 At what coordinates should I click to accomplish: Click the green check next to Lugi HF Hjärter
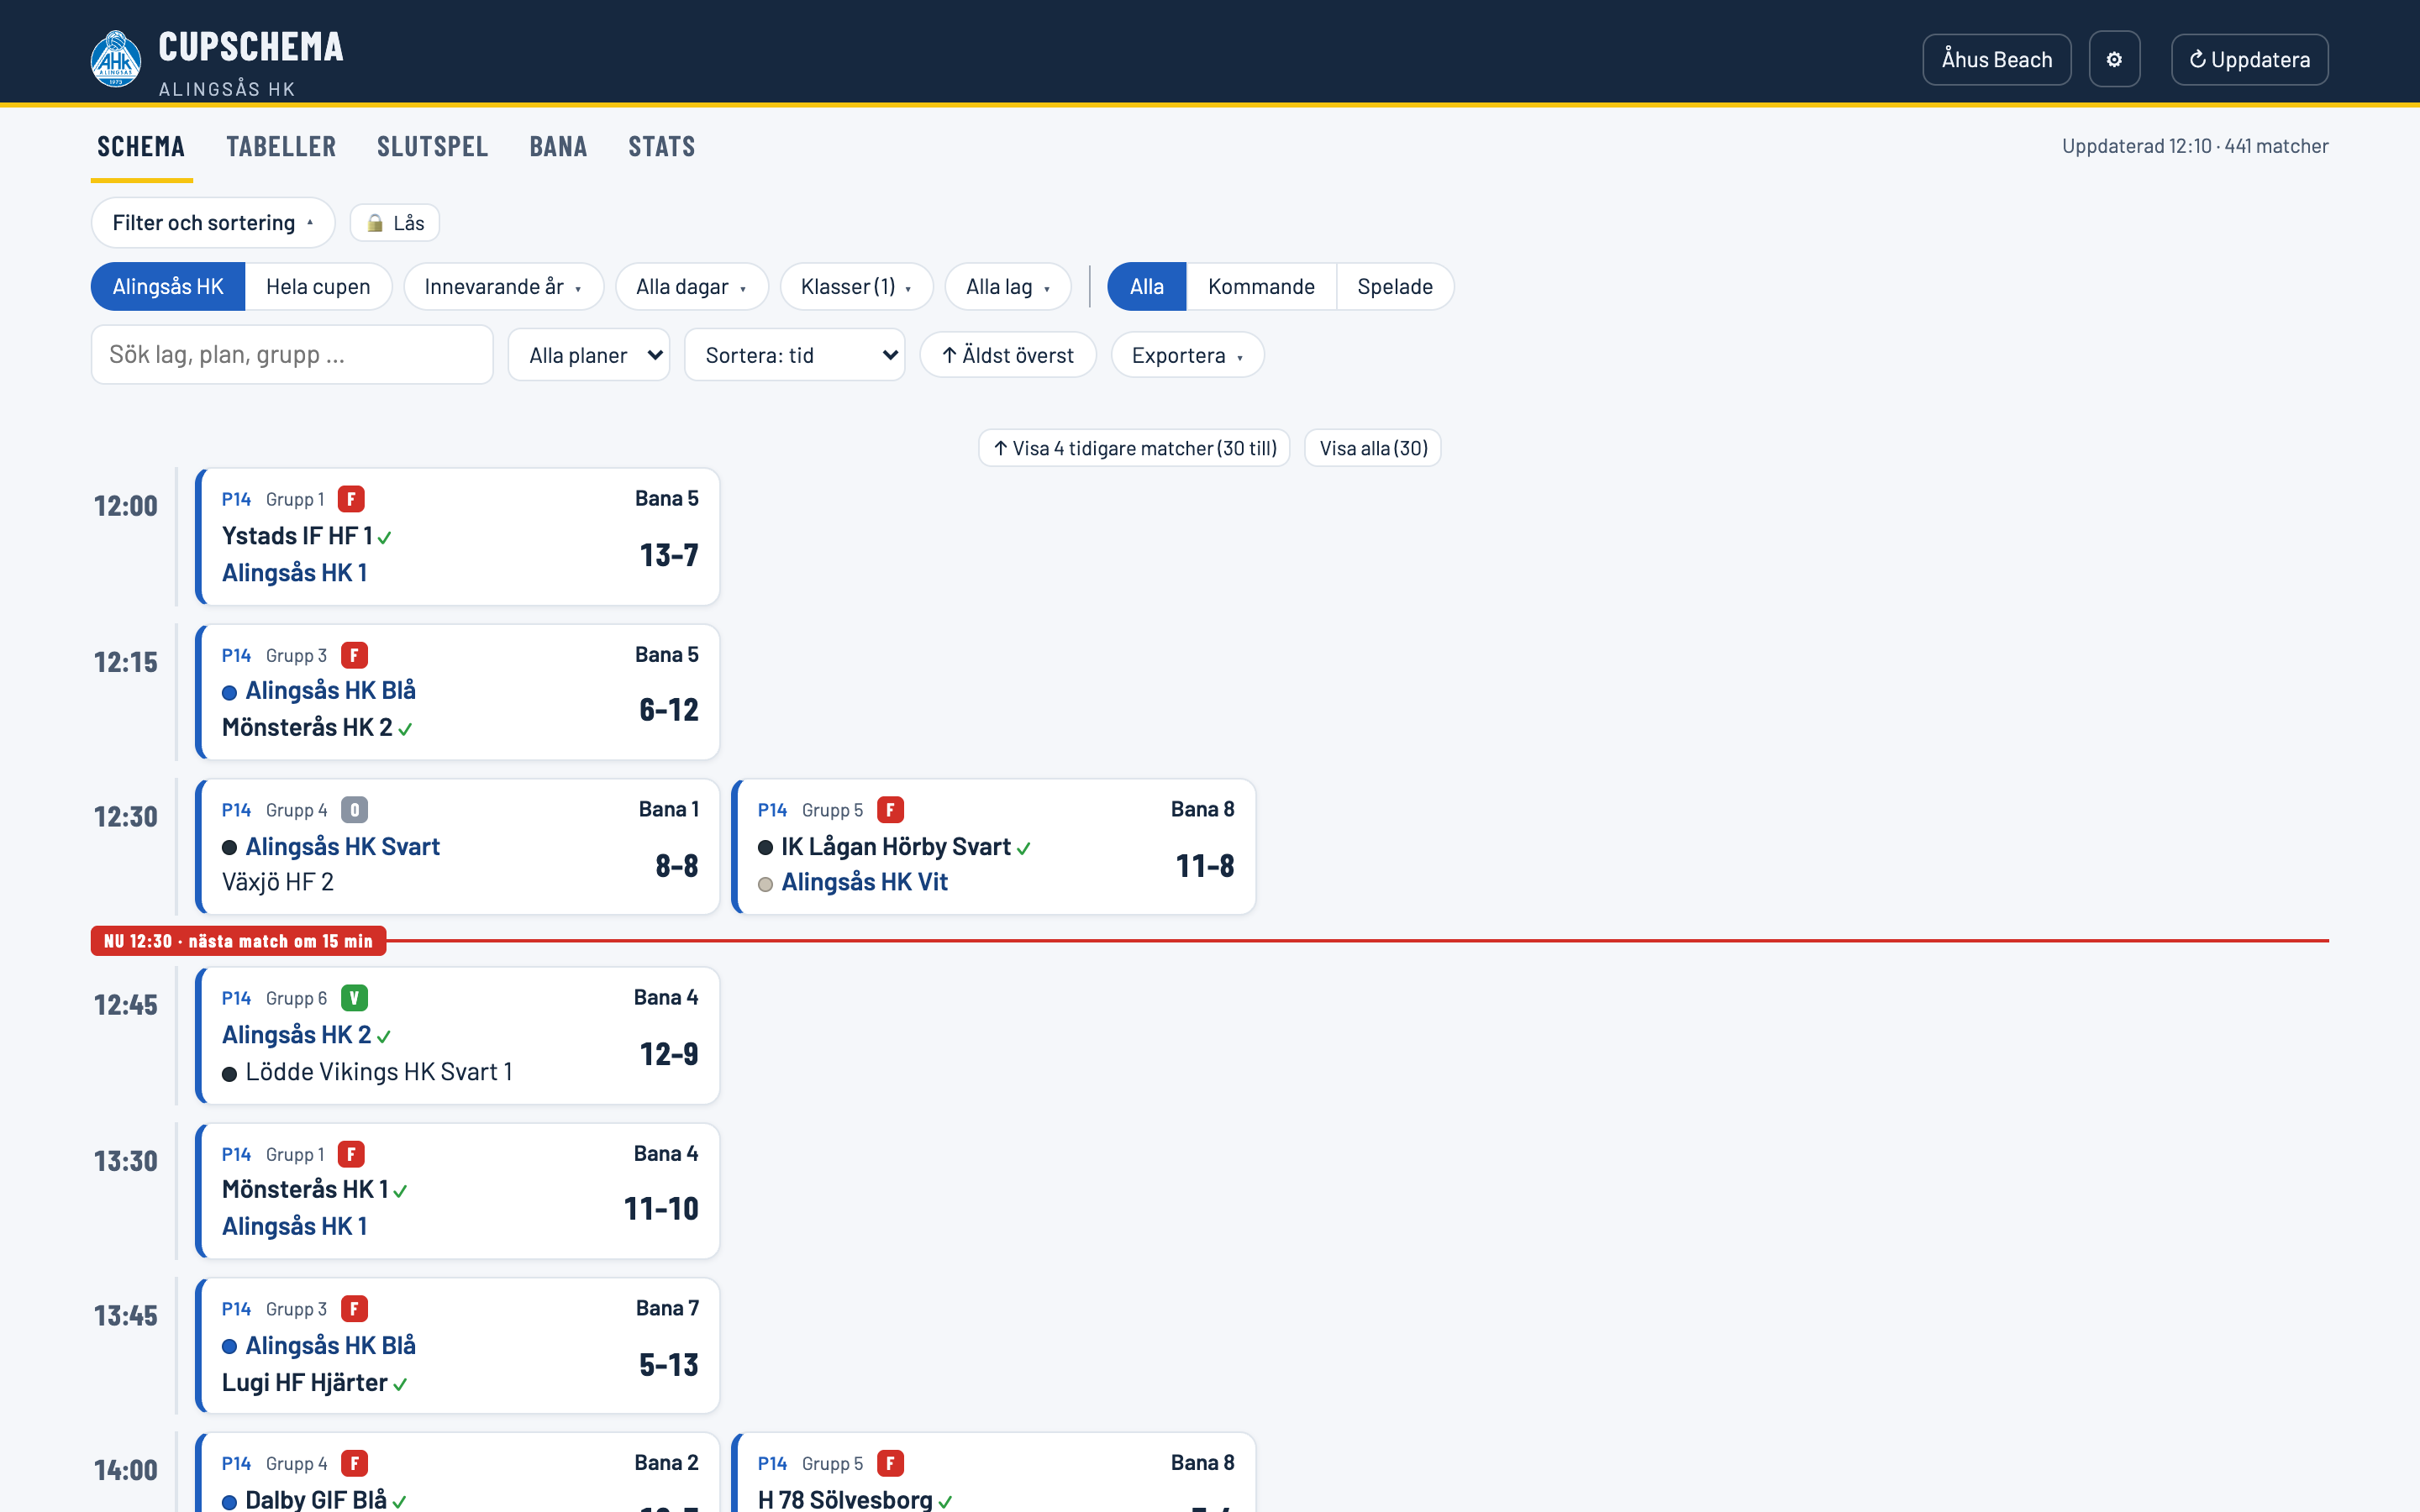(x=400, y=1385)
